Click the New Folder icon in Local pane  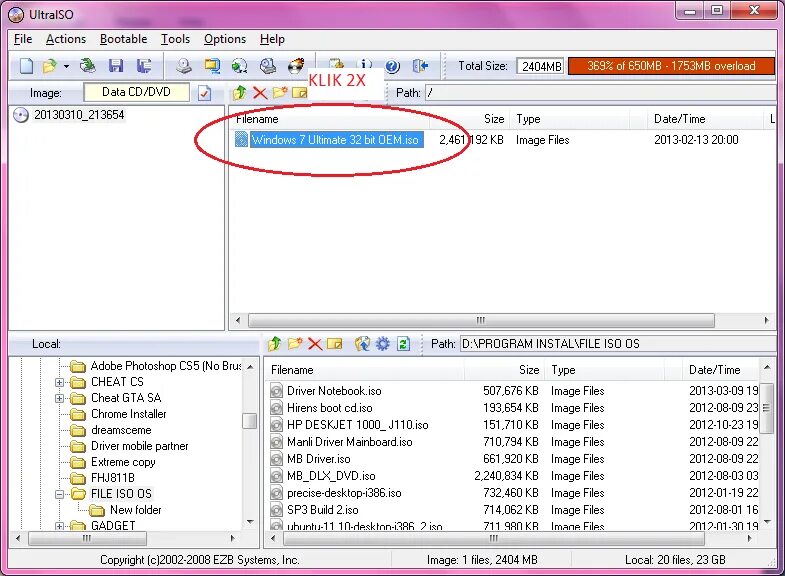click(295, 343)
